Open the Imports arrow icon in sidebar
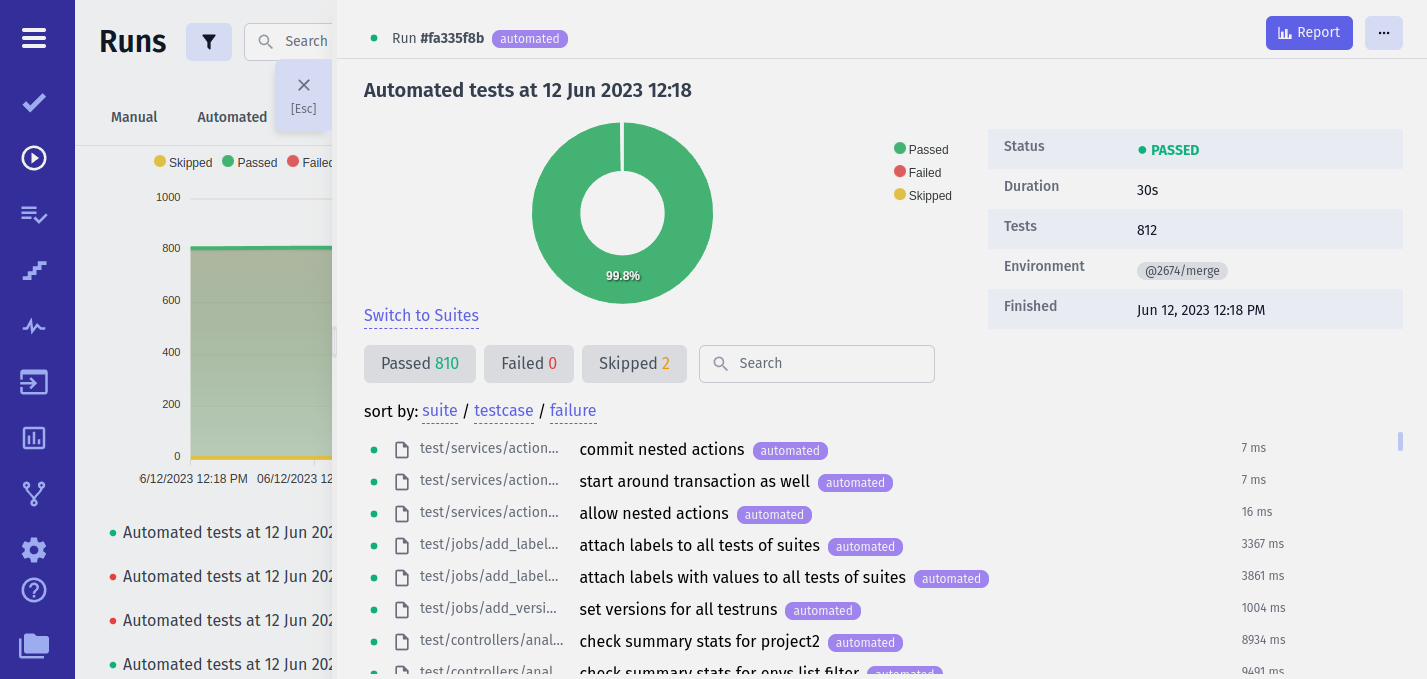Screen dimensions: 1427x679 tap(34, 382)
